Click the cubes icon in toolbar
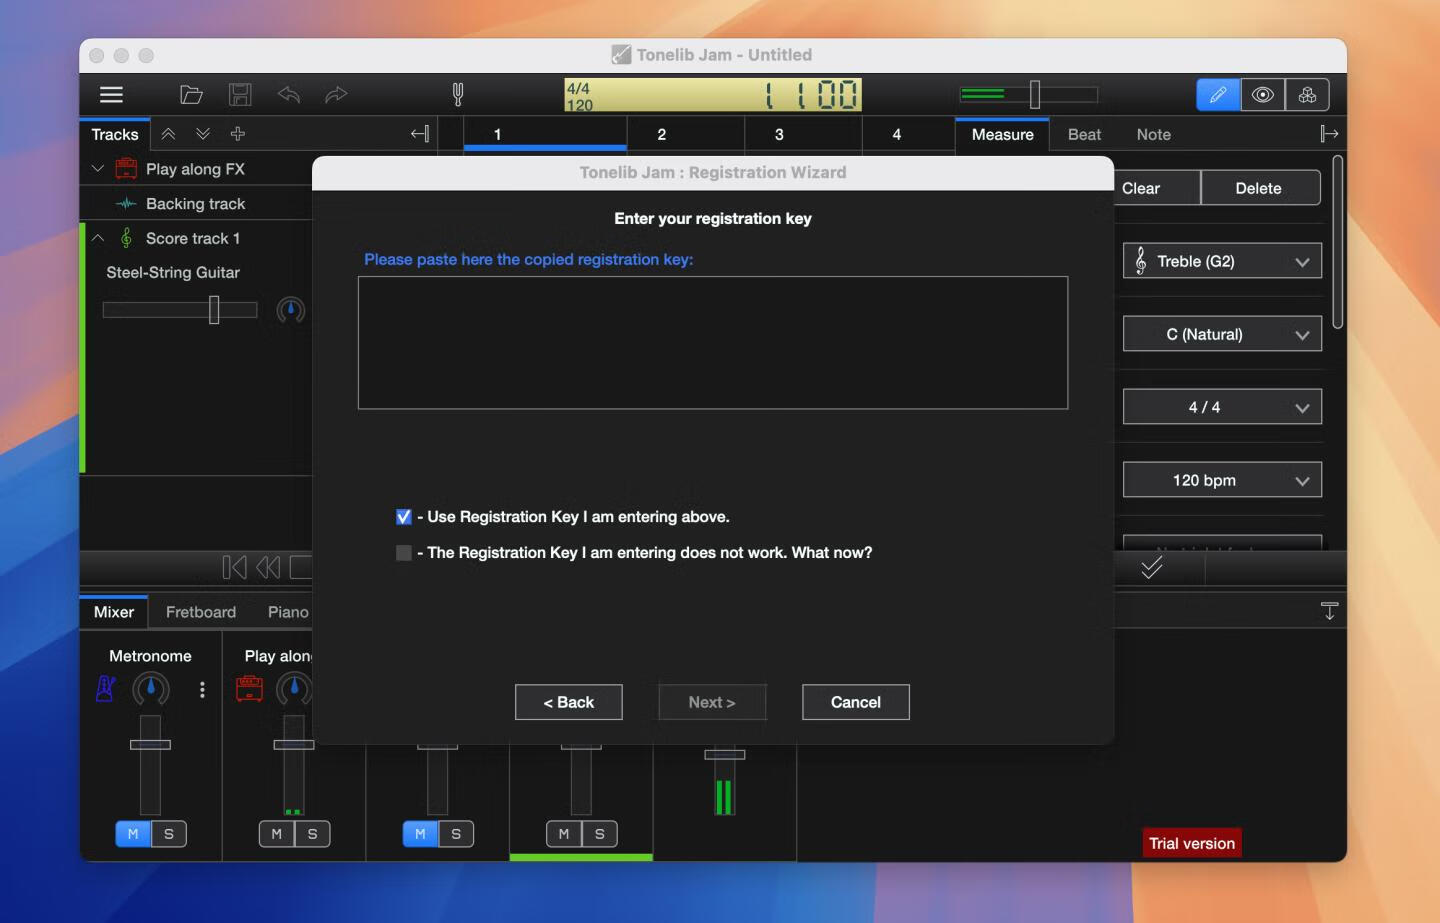The height and width of the screenshot is (923, 1440). 1307,95
